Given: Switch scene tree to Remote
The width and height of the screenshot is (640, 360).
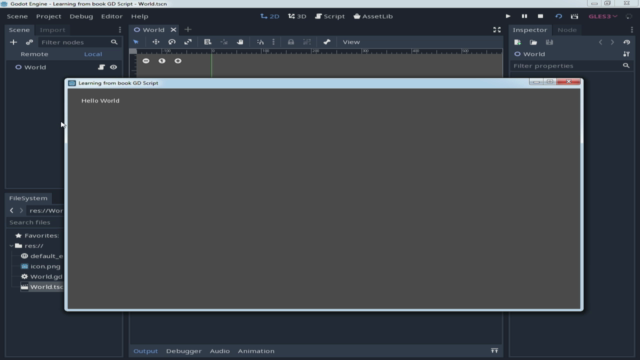Looking at the screenshot, I should [34, 54].
